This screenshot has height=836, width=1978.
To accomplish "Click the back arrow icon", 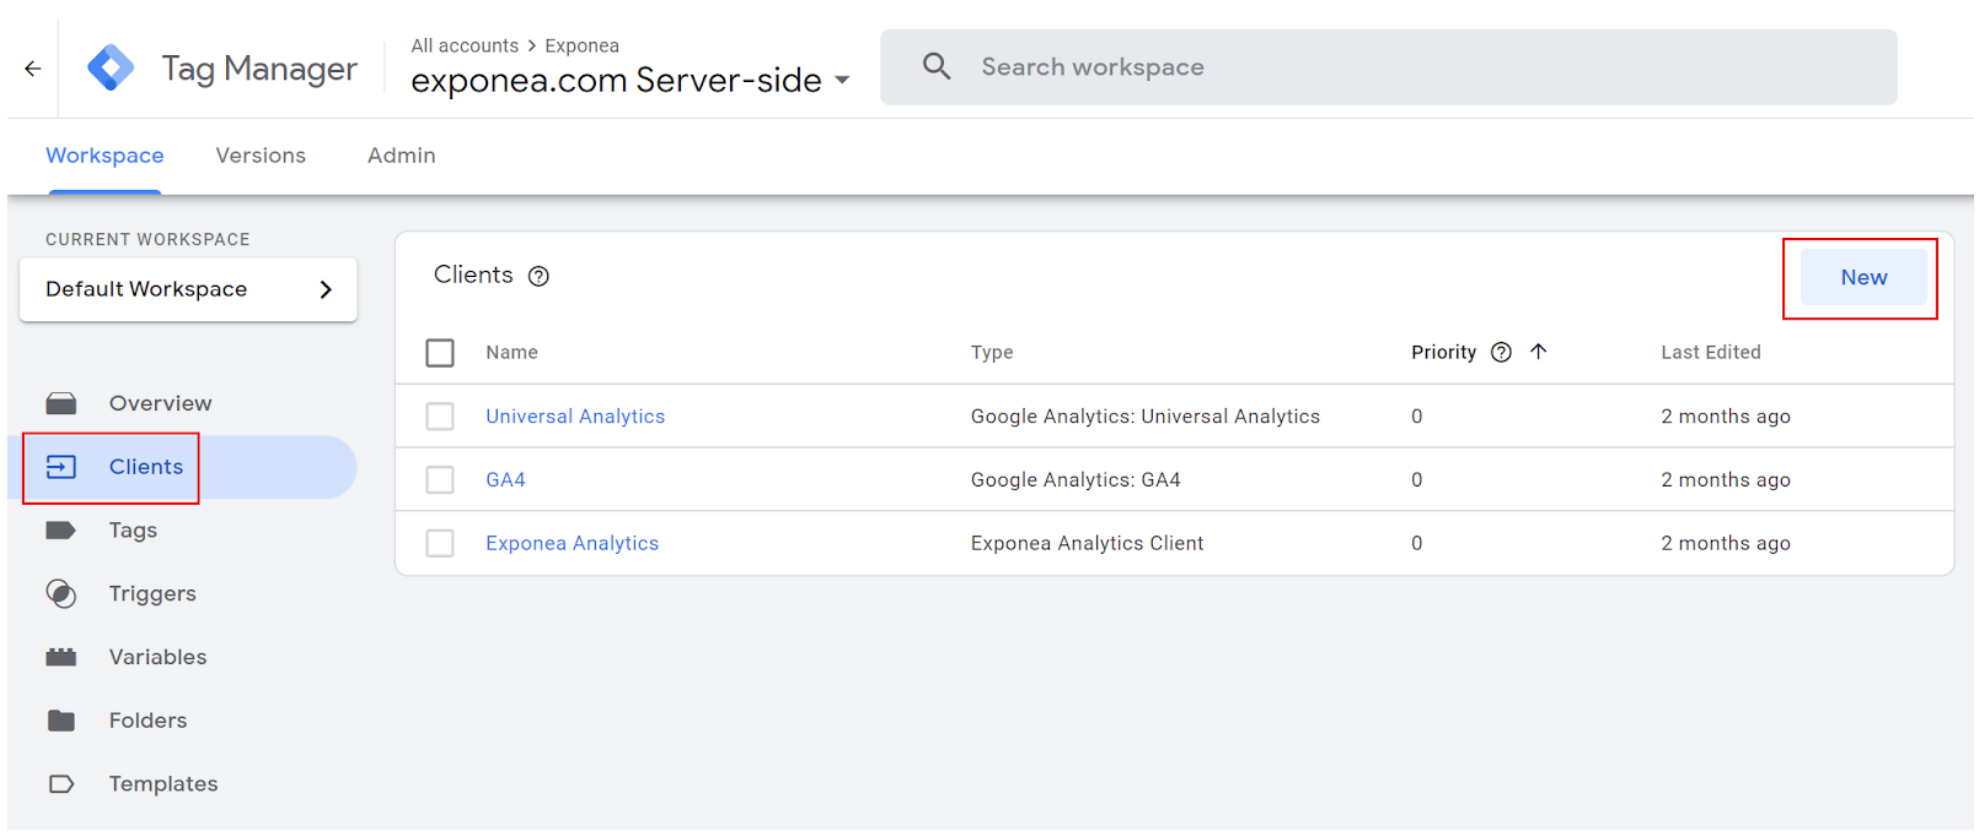I will pyautogui.click(x=33, y=68).
